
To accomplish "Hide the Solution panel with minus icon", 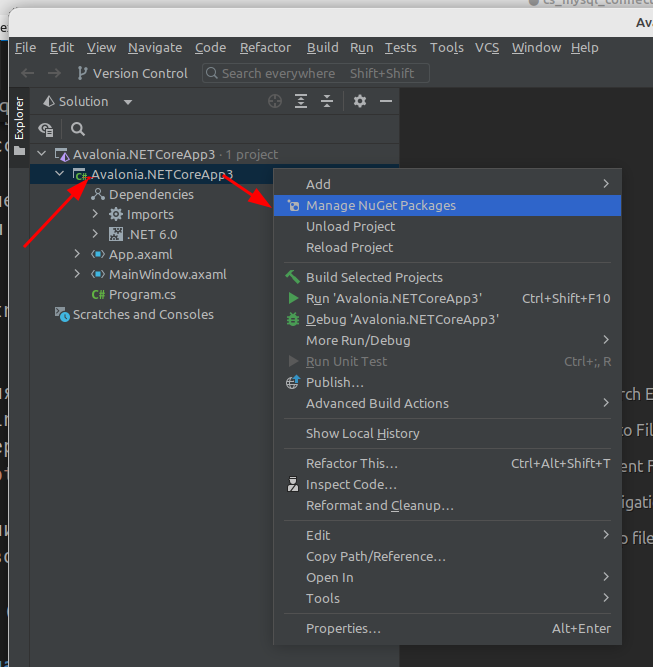I will [x=386, y=101].
